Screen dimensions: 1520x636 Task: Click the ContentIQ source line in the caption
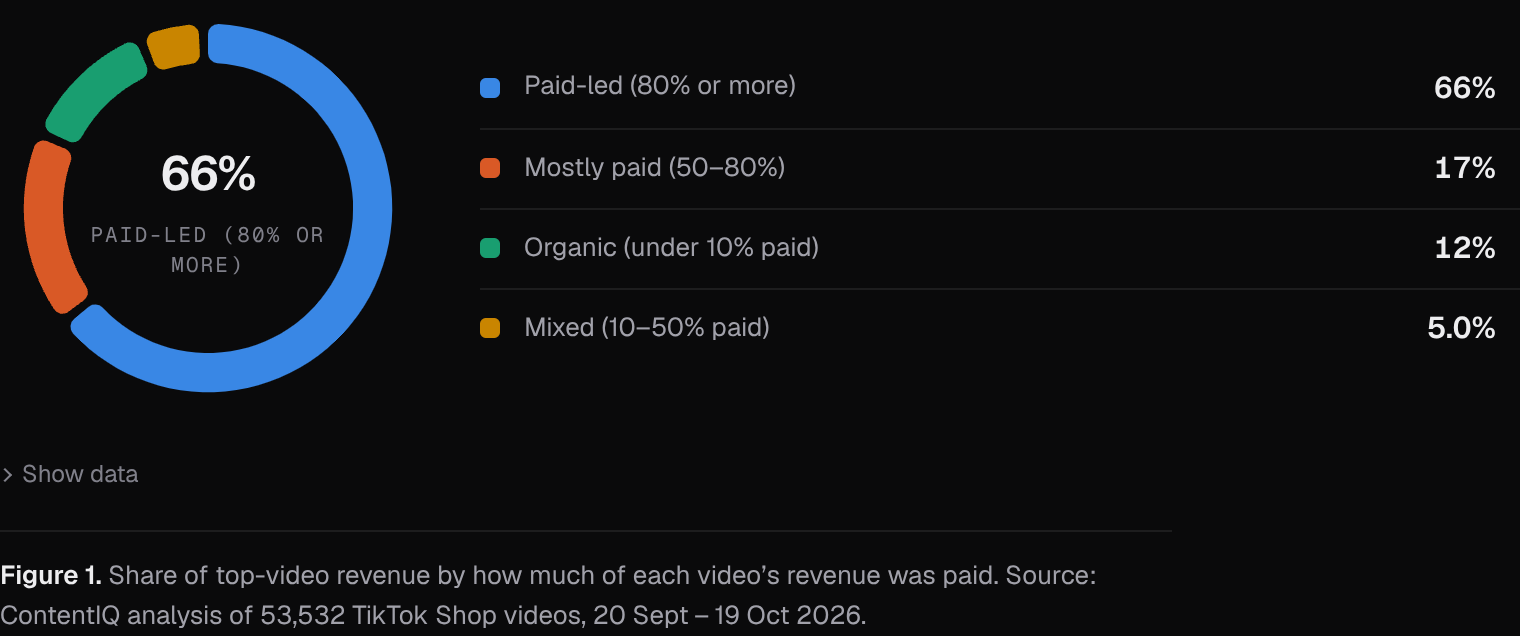click(432, 615)
